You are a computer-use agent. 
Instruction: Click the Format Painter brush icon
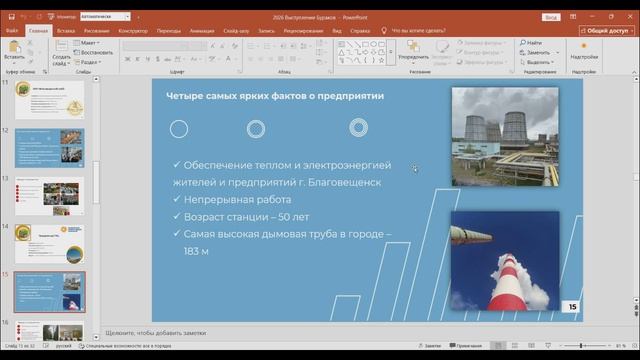point(30,62)
